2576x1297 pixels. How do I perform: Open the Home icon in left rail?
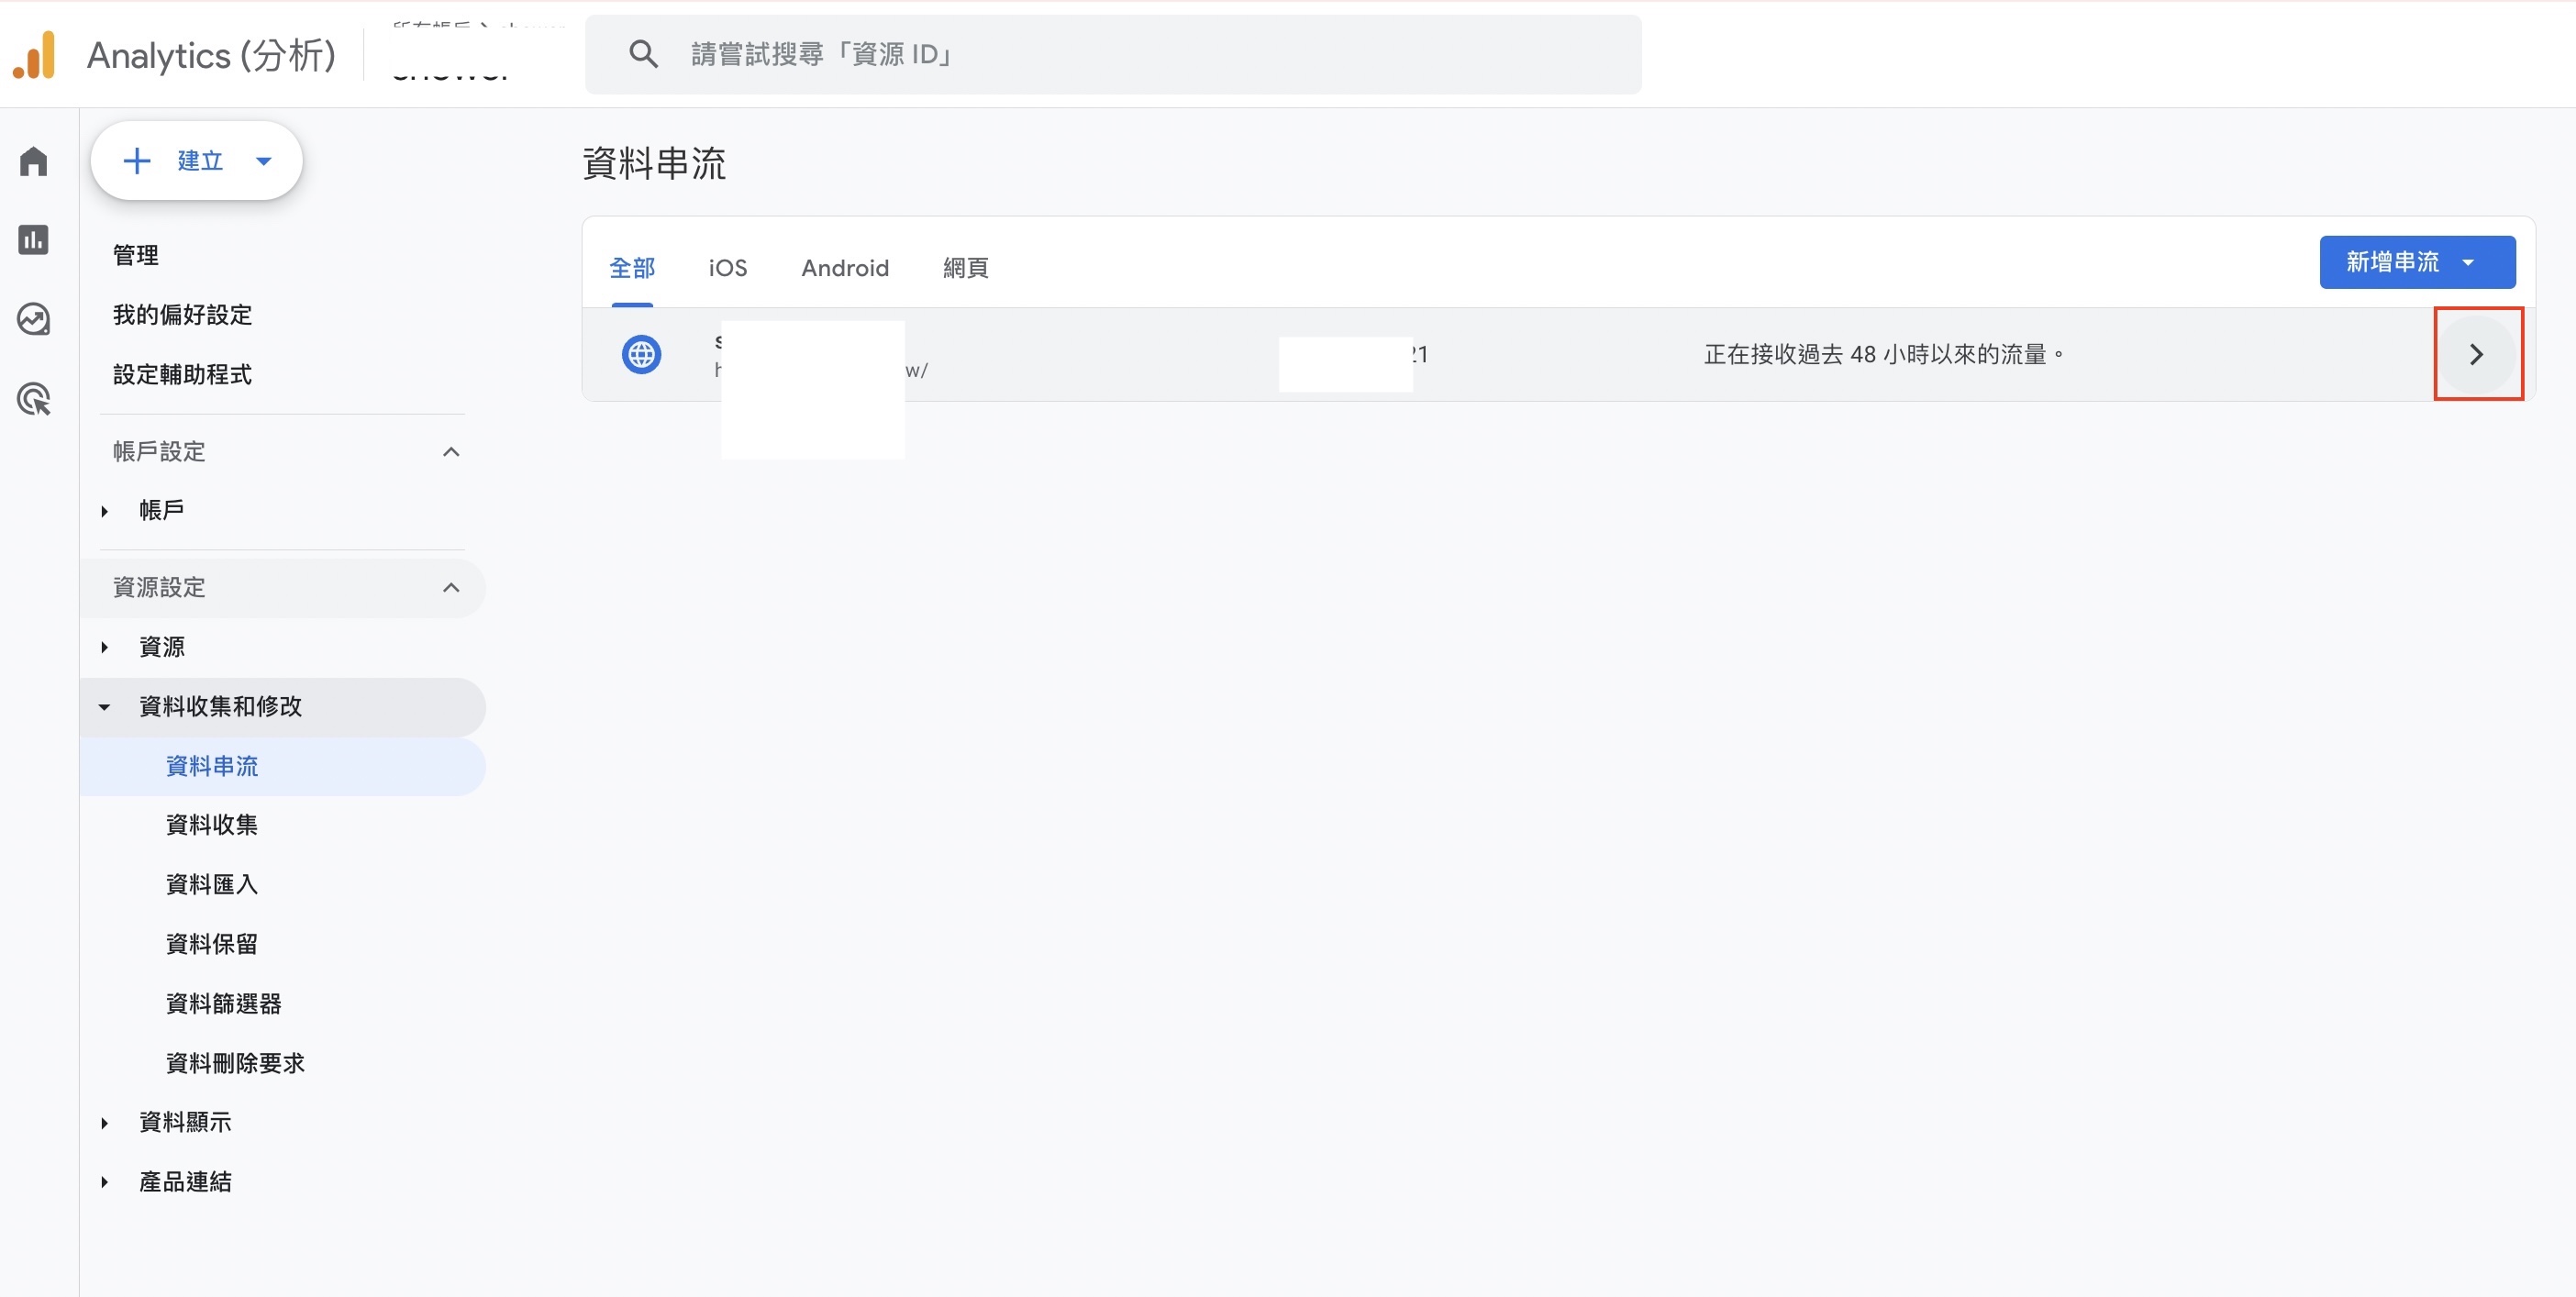coord(34,161)
